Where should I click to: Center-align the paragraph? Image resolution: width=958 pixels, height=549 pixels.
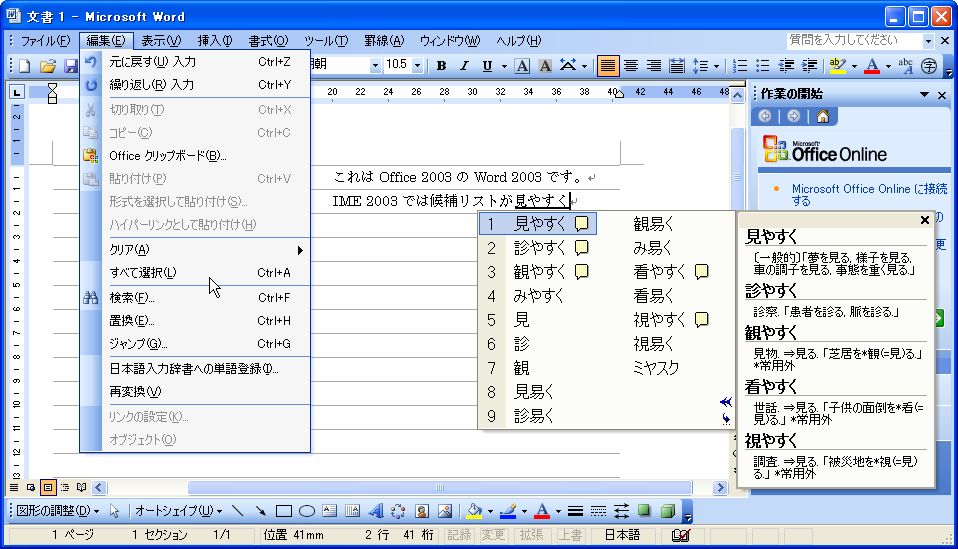631,65
